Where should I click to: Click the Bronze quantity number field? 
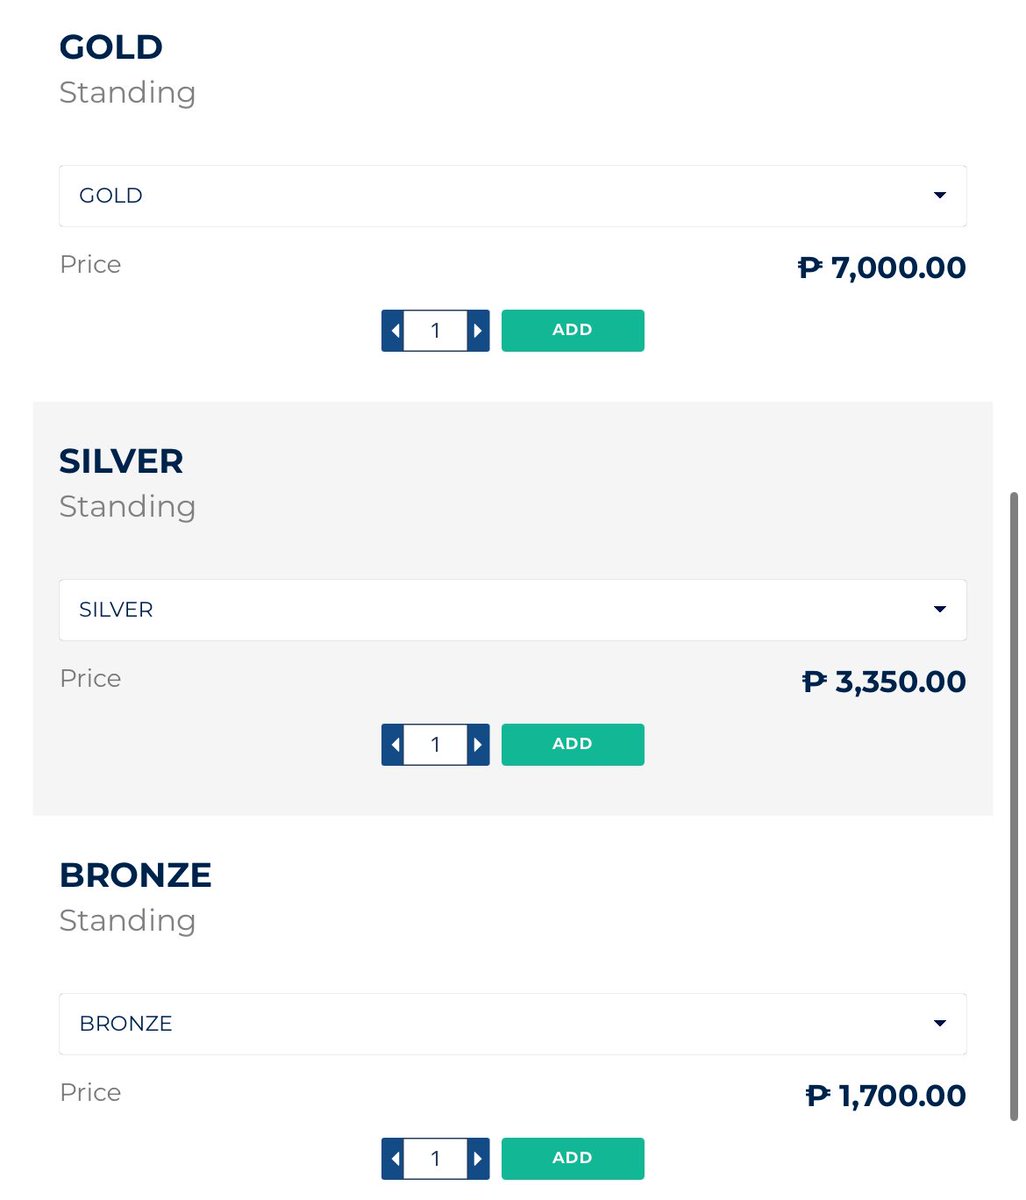[435, 1159]
